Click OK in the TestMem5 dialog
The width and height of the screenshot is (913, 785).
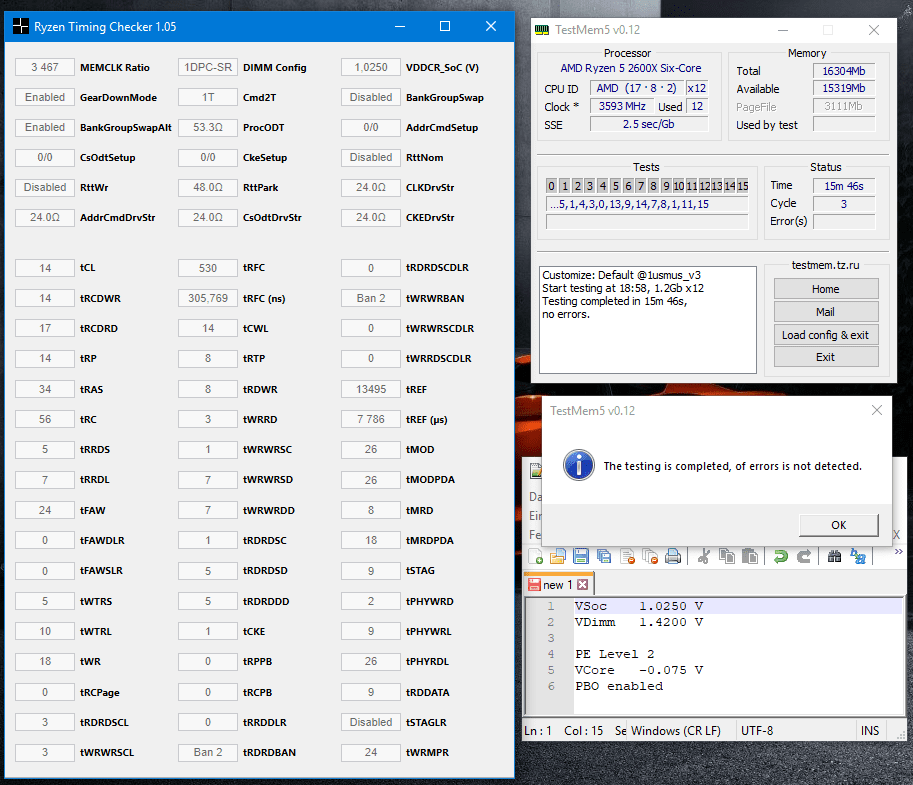tap(838, 525)
